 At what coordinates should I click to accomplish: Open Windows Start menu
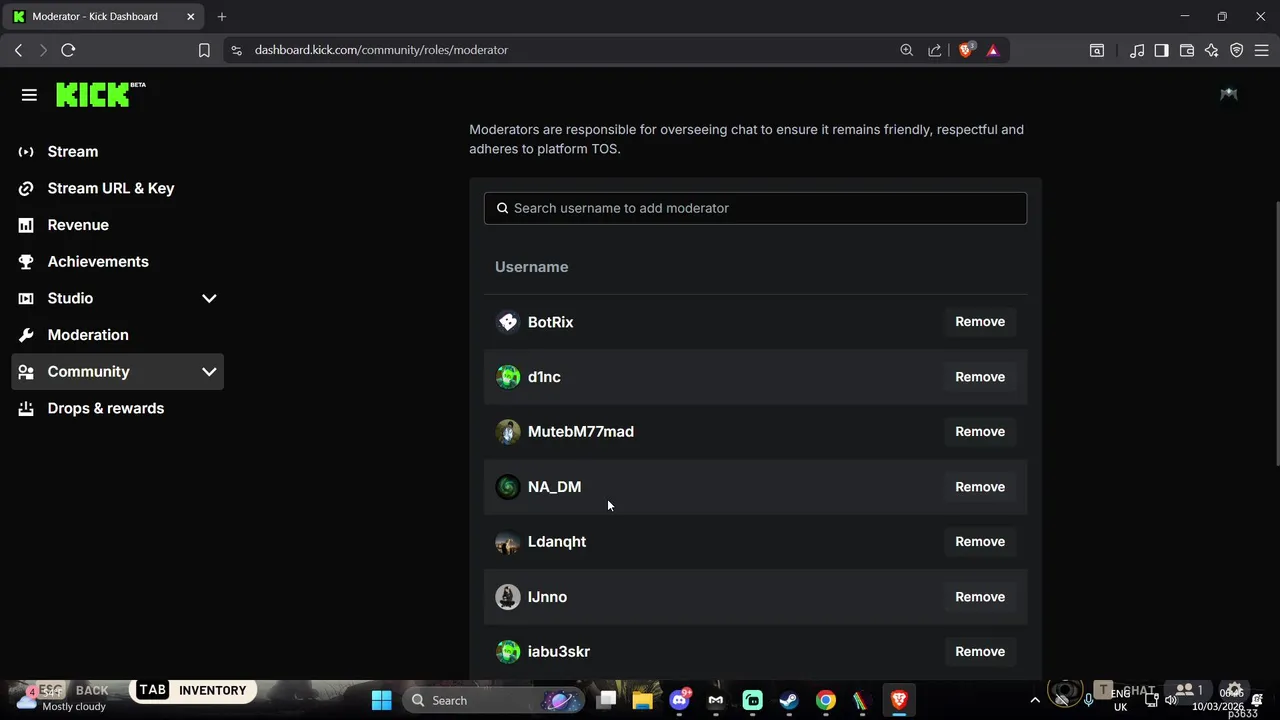pyautogui.click(x=382, y=700)
